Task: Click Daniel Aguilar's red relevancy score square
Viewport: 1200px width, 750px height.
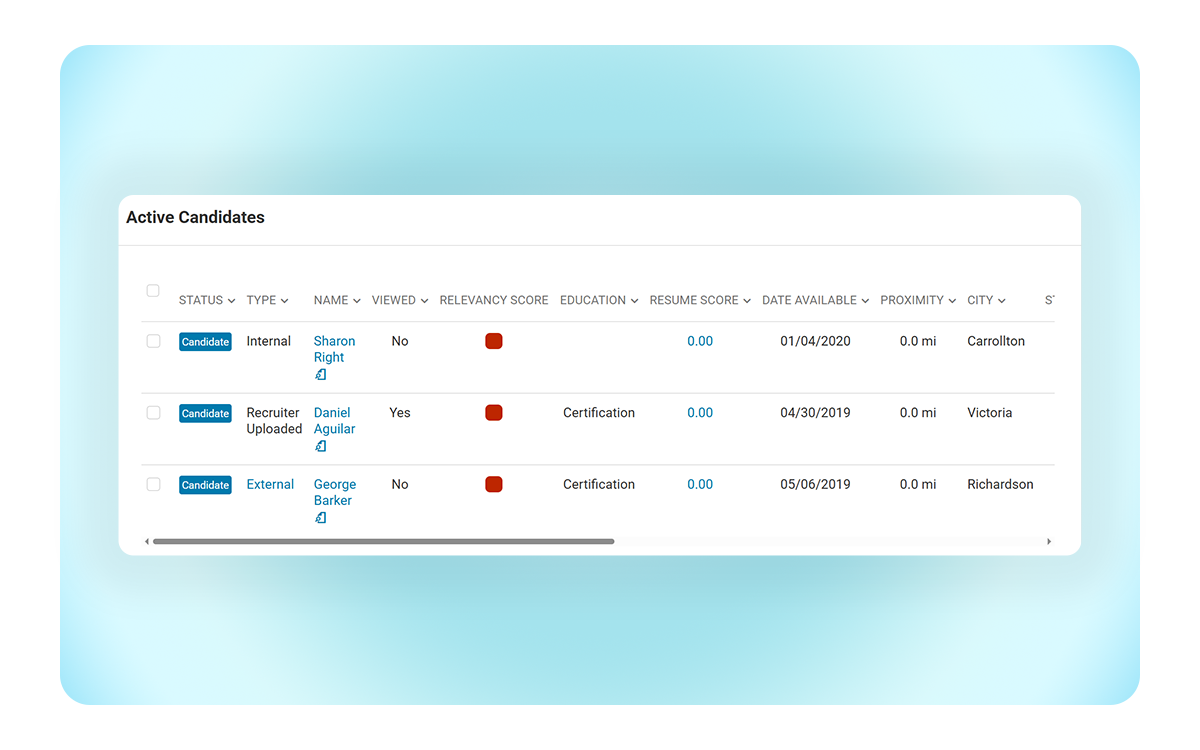Action: [x=493, y=413]
